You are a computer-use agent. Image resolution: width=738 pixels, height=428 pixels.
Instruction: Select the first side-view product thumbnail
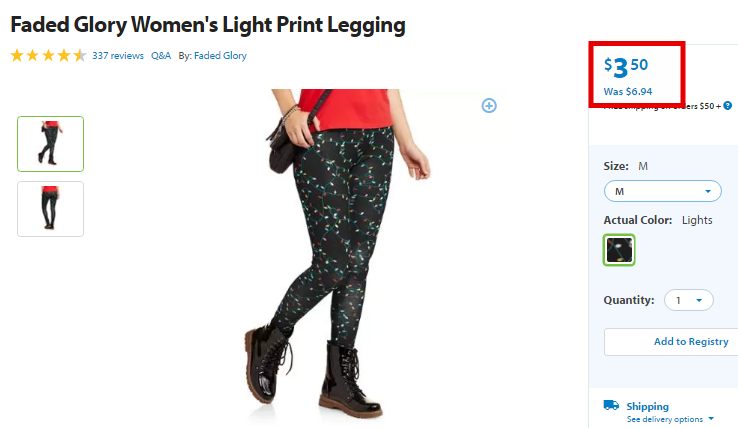click(x=50, y=144)
